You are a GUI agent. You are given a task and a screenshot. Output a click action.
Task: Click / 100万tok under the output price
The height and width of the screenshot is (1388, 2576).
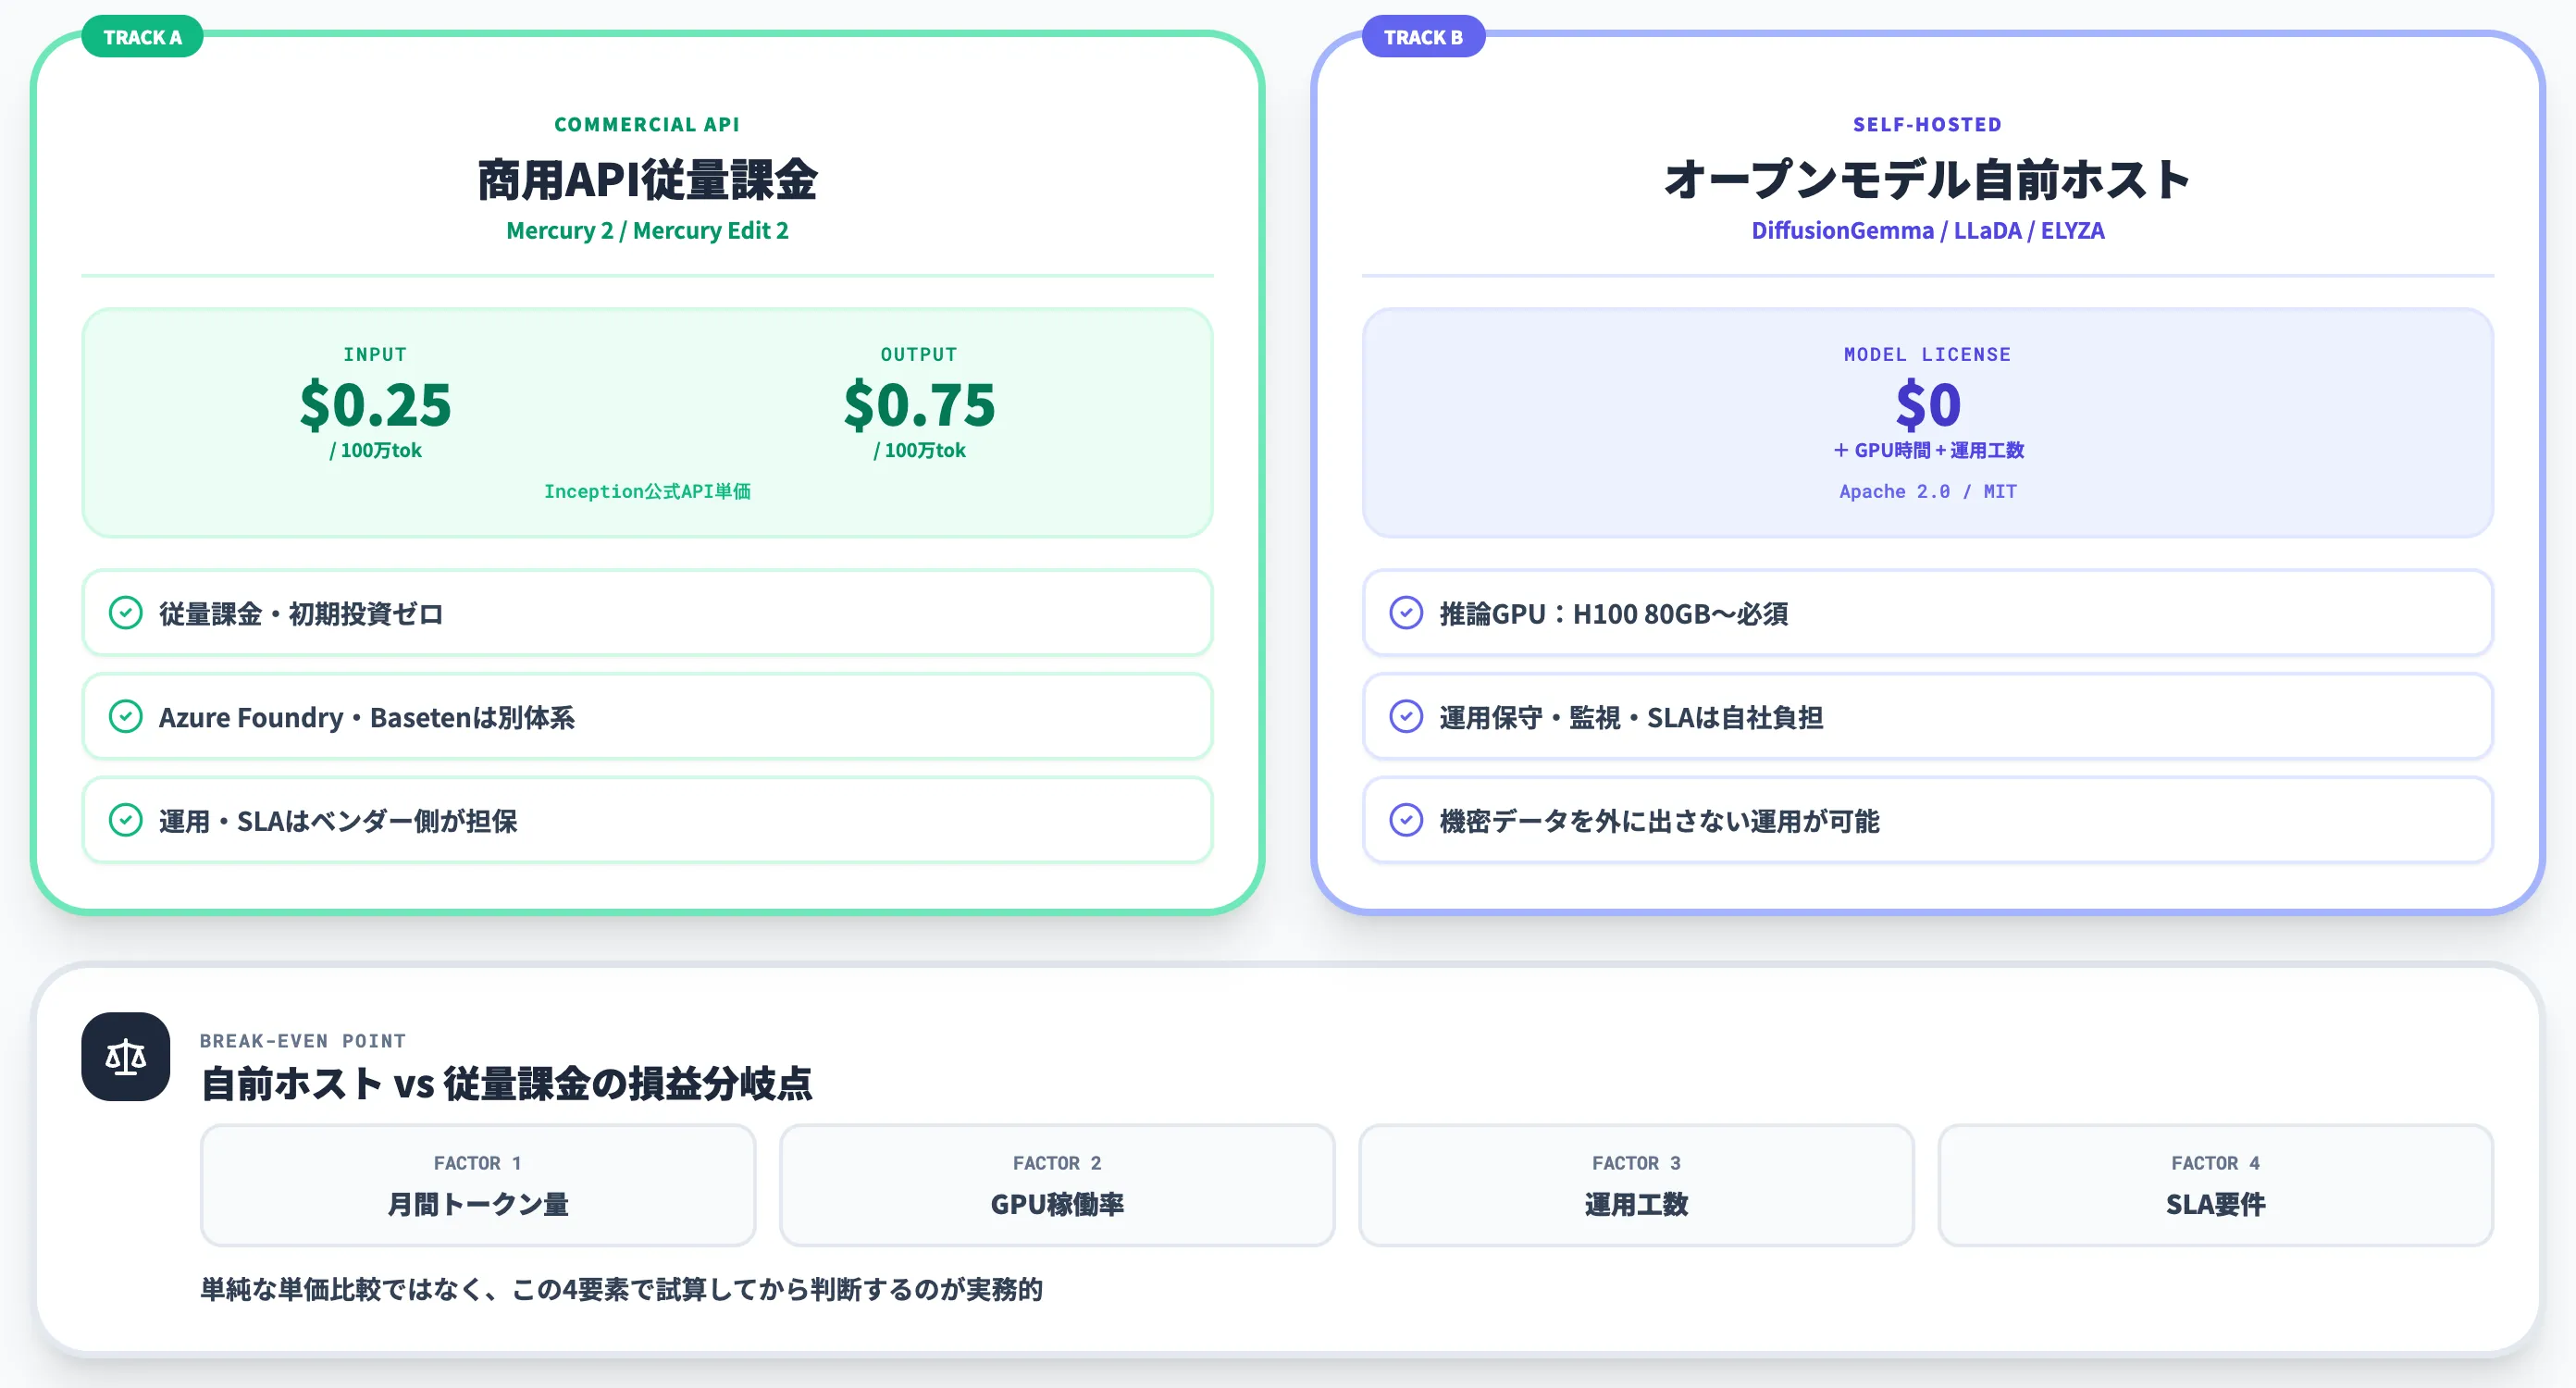point(920,450)
